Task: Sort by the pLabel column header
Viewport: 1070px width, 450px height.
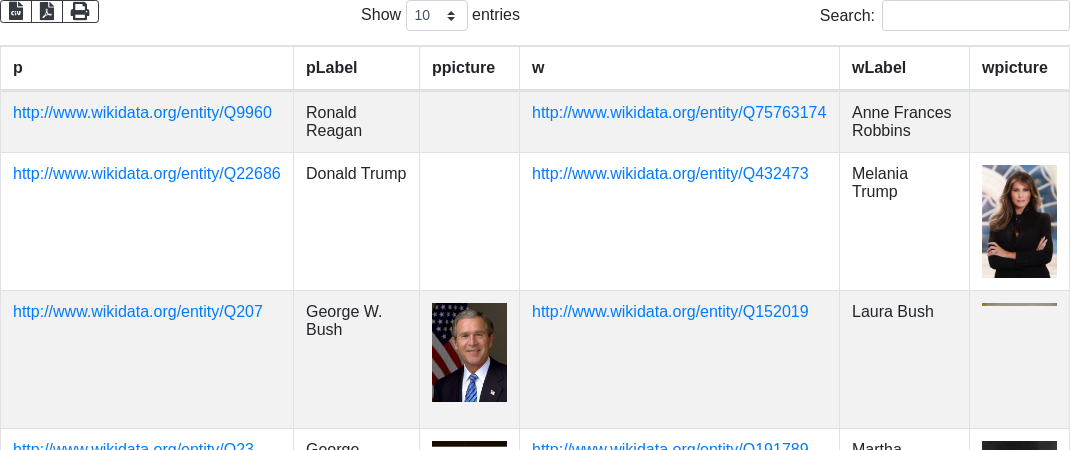Action: [356, 68]
